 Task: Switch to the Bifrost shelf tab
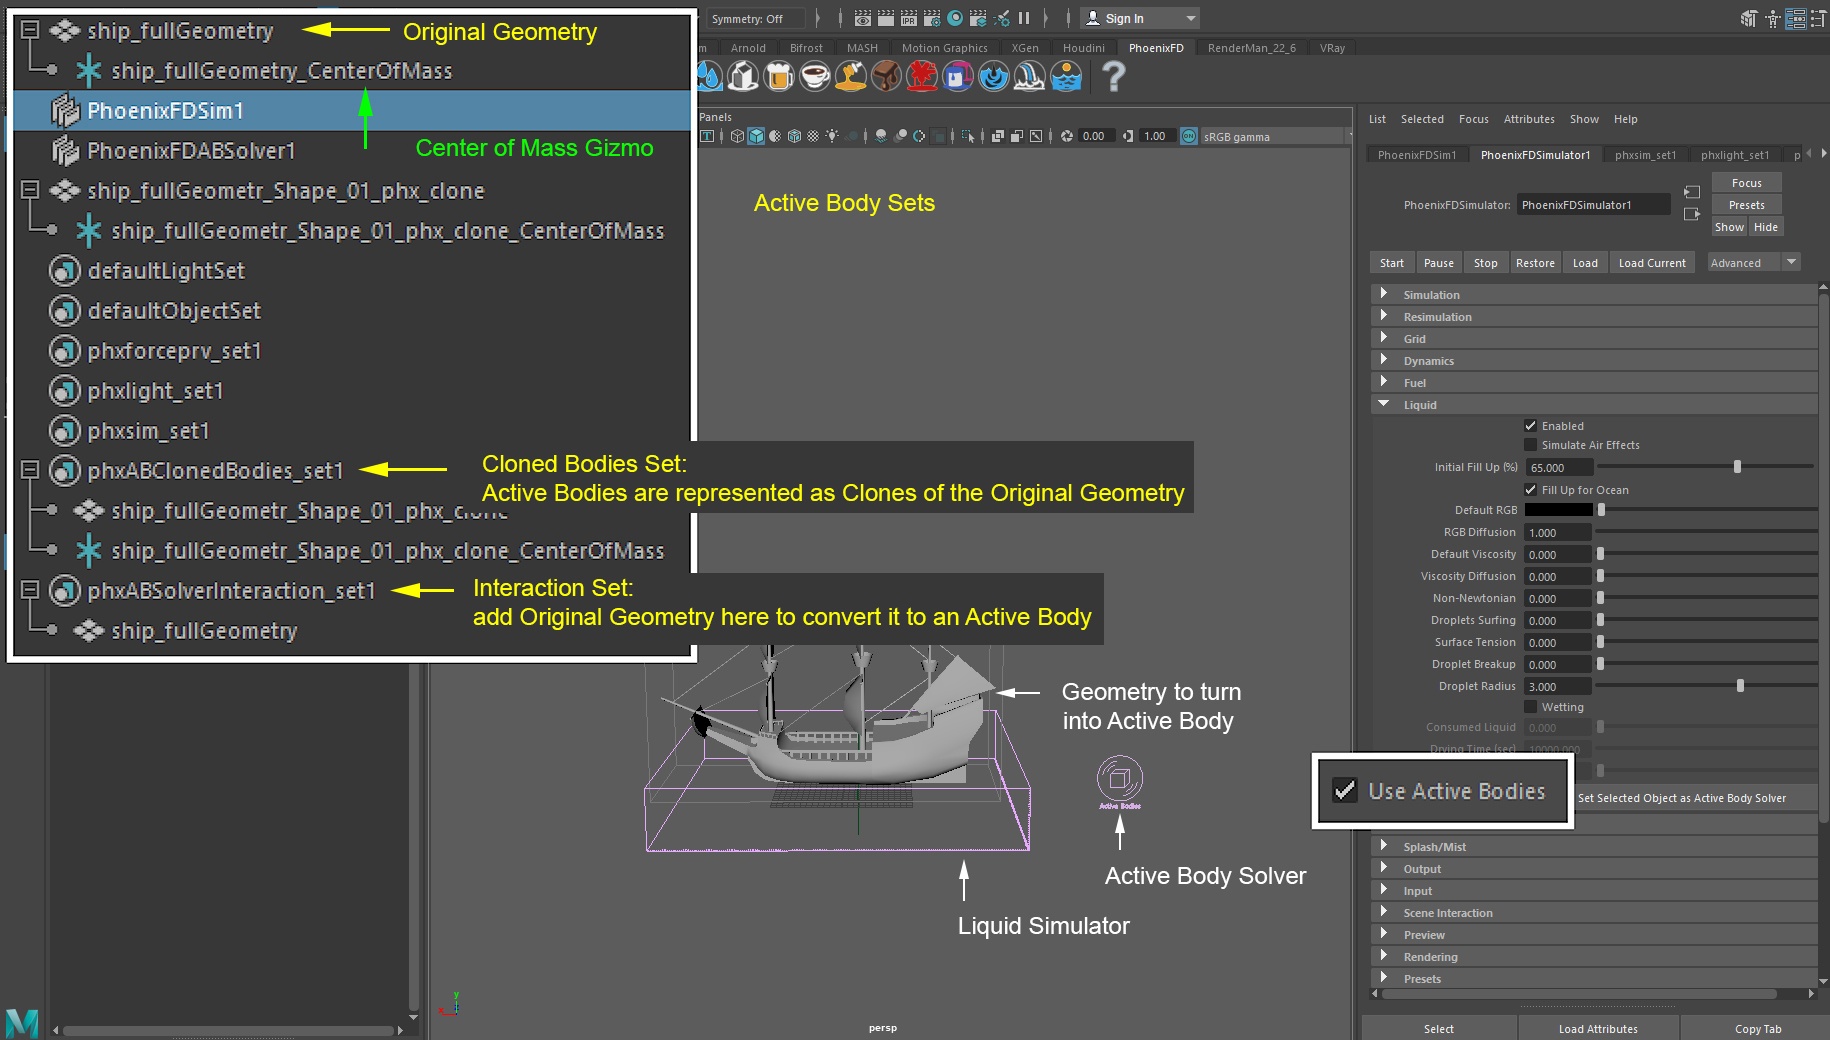806,48
